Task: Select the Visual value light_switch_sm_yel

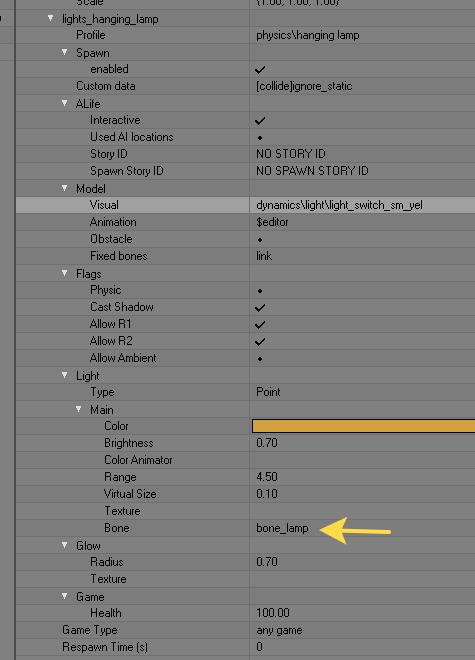Action: tap(339, 205)
